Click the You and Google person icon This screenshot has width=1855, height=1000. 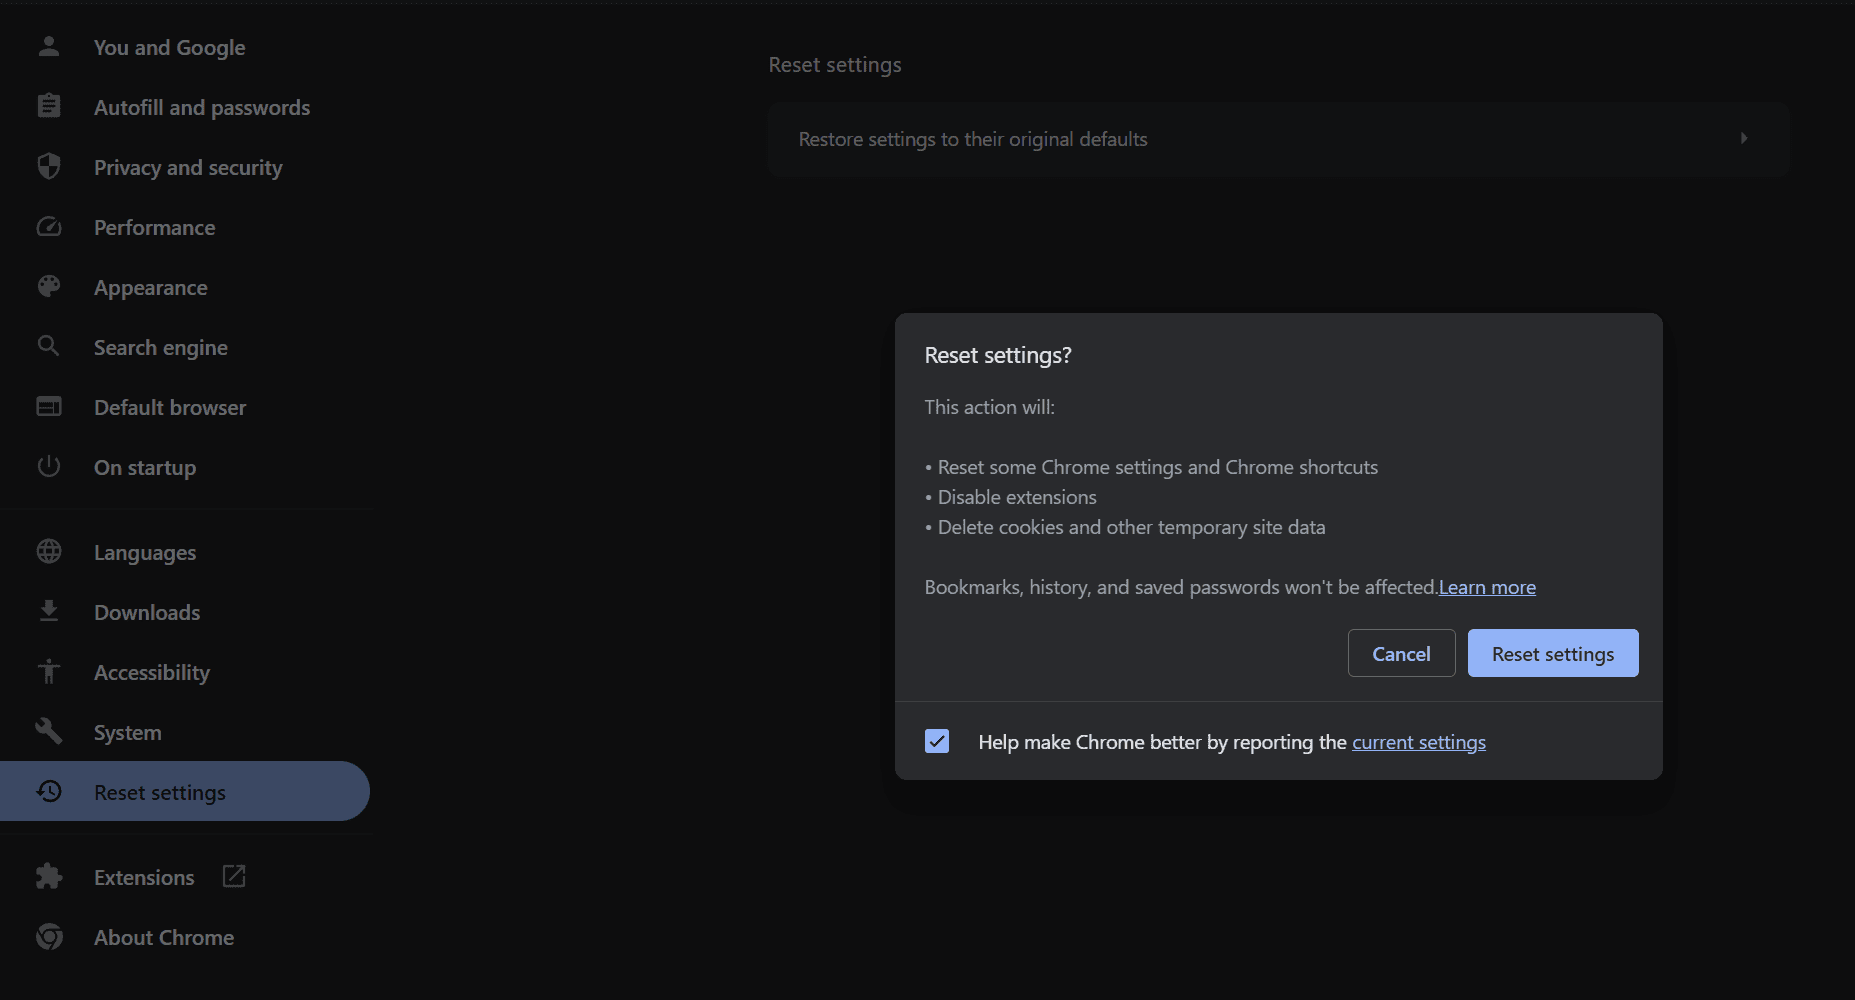tap(48, 46)
